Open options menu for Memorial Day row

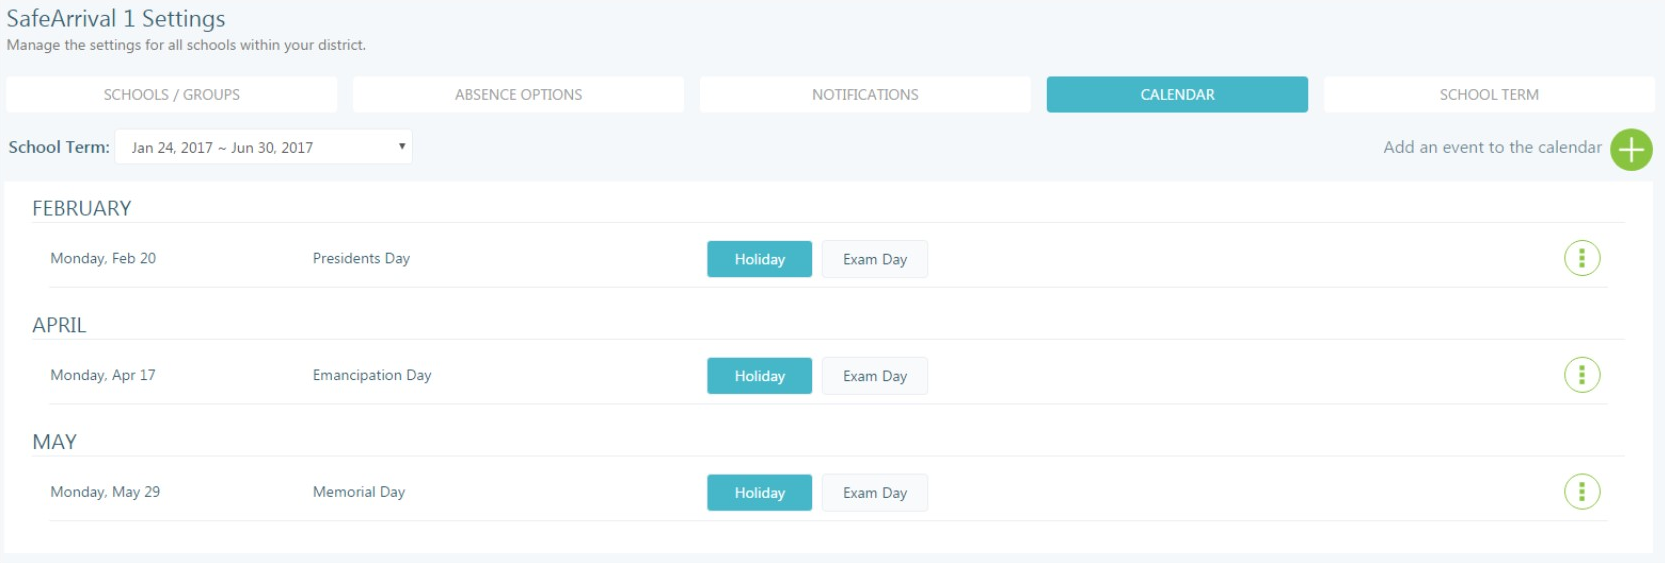pyautogui.click(x=1581, y=492)
